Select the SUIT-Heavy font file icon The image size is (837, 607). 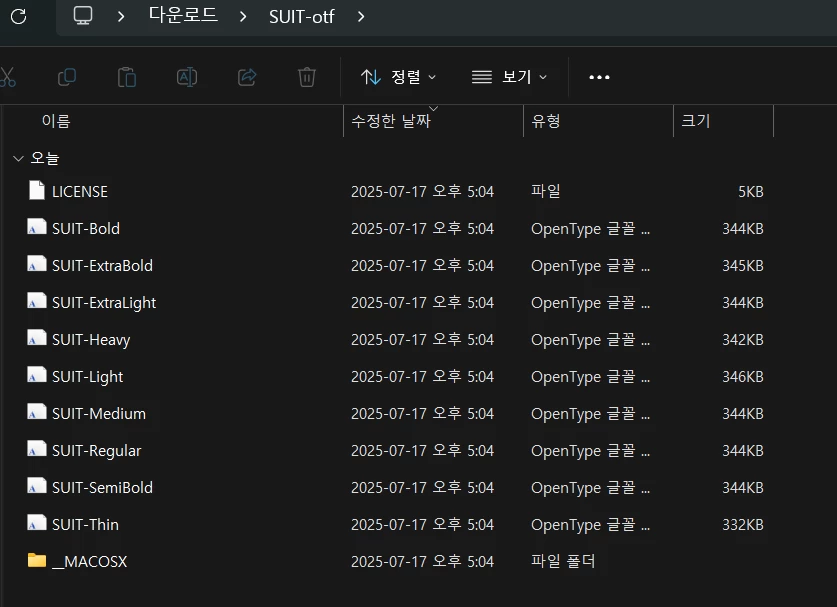click(x=37, y=338)
